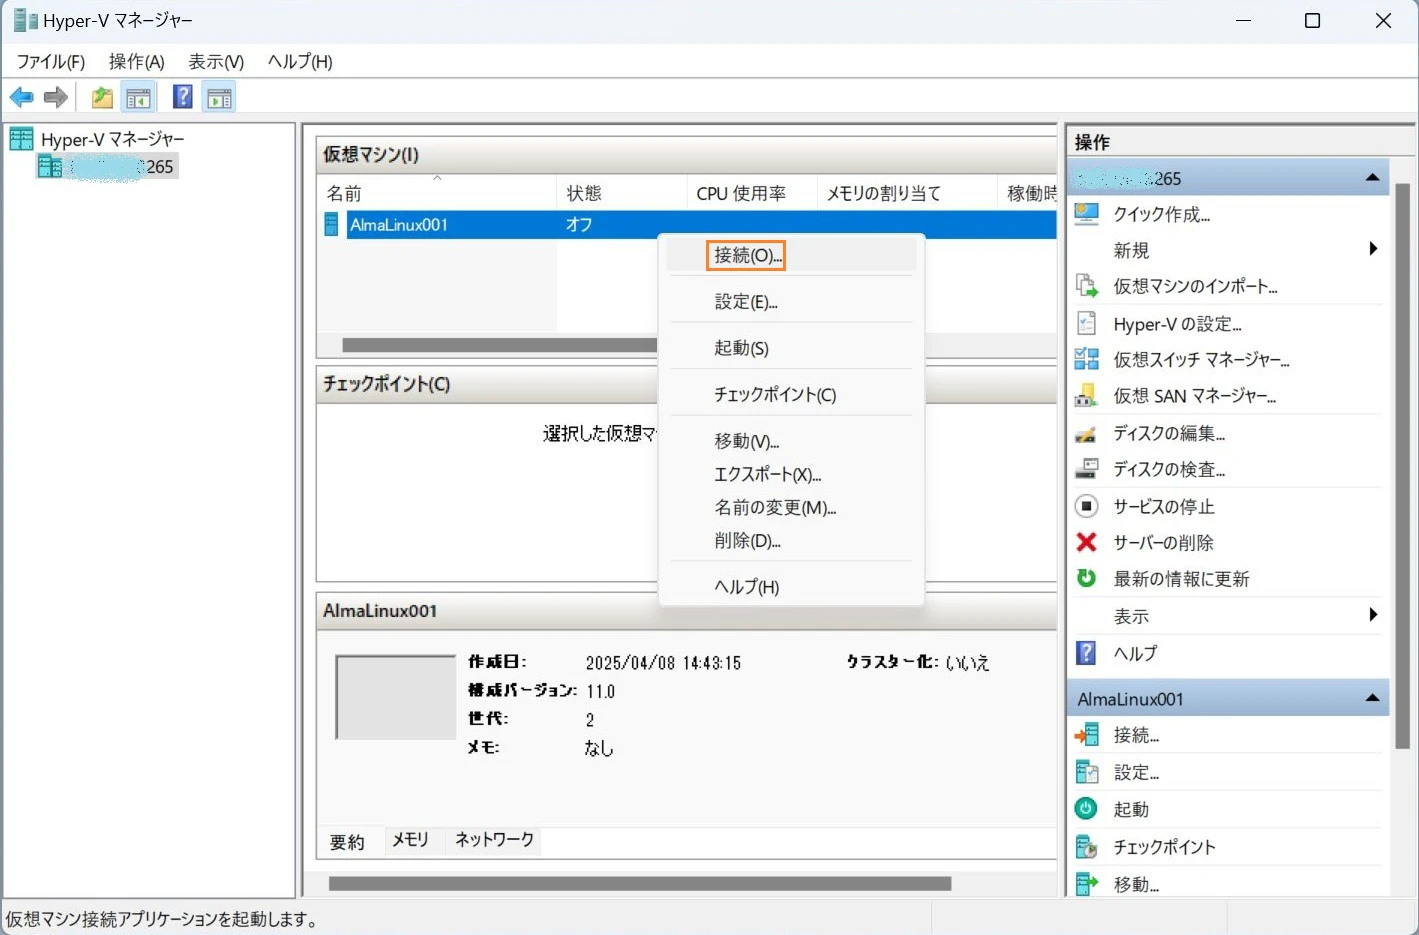Open ディスクの編集 action

(1169, 433)
